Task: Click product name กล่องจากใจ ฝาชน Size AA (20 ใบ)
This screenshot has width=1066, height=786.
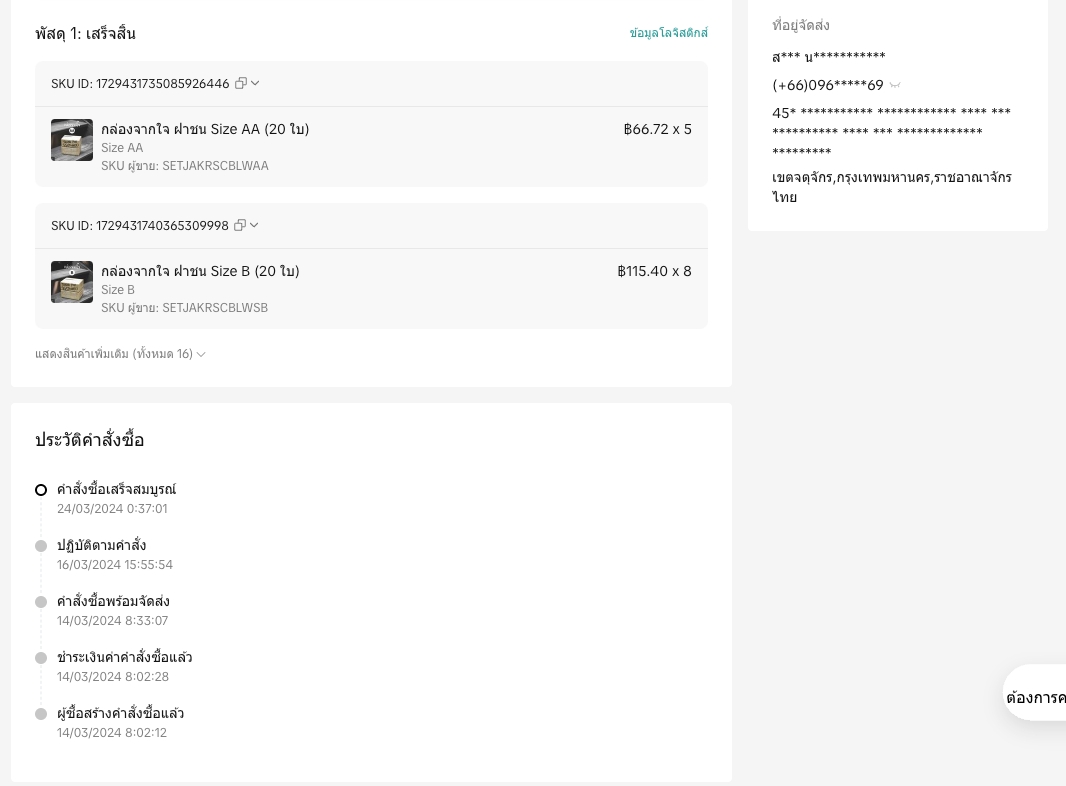Action: 205,129
